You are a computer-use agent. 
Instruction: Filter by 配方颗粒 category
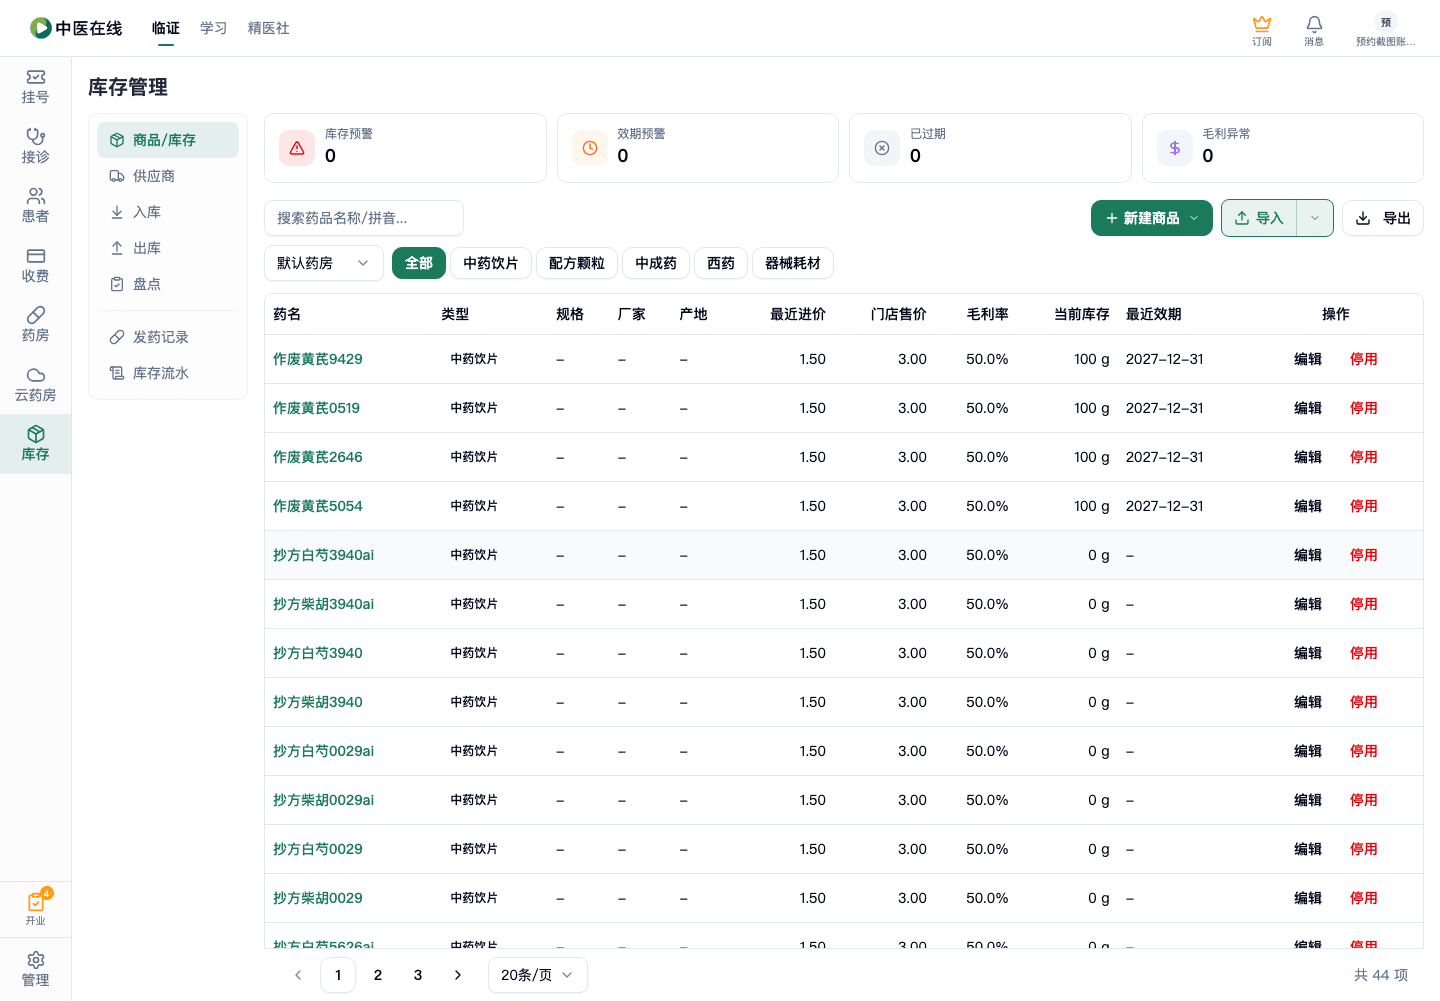click(577, 263)
